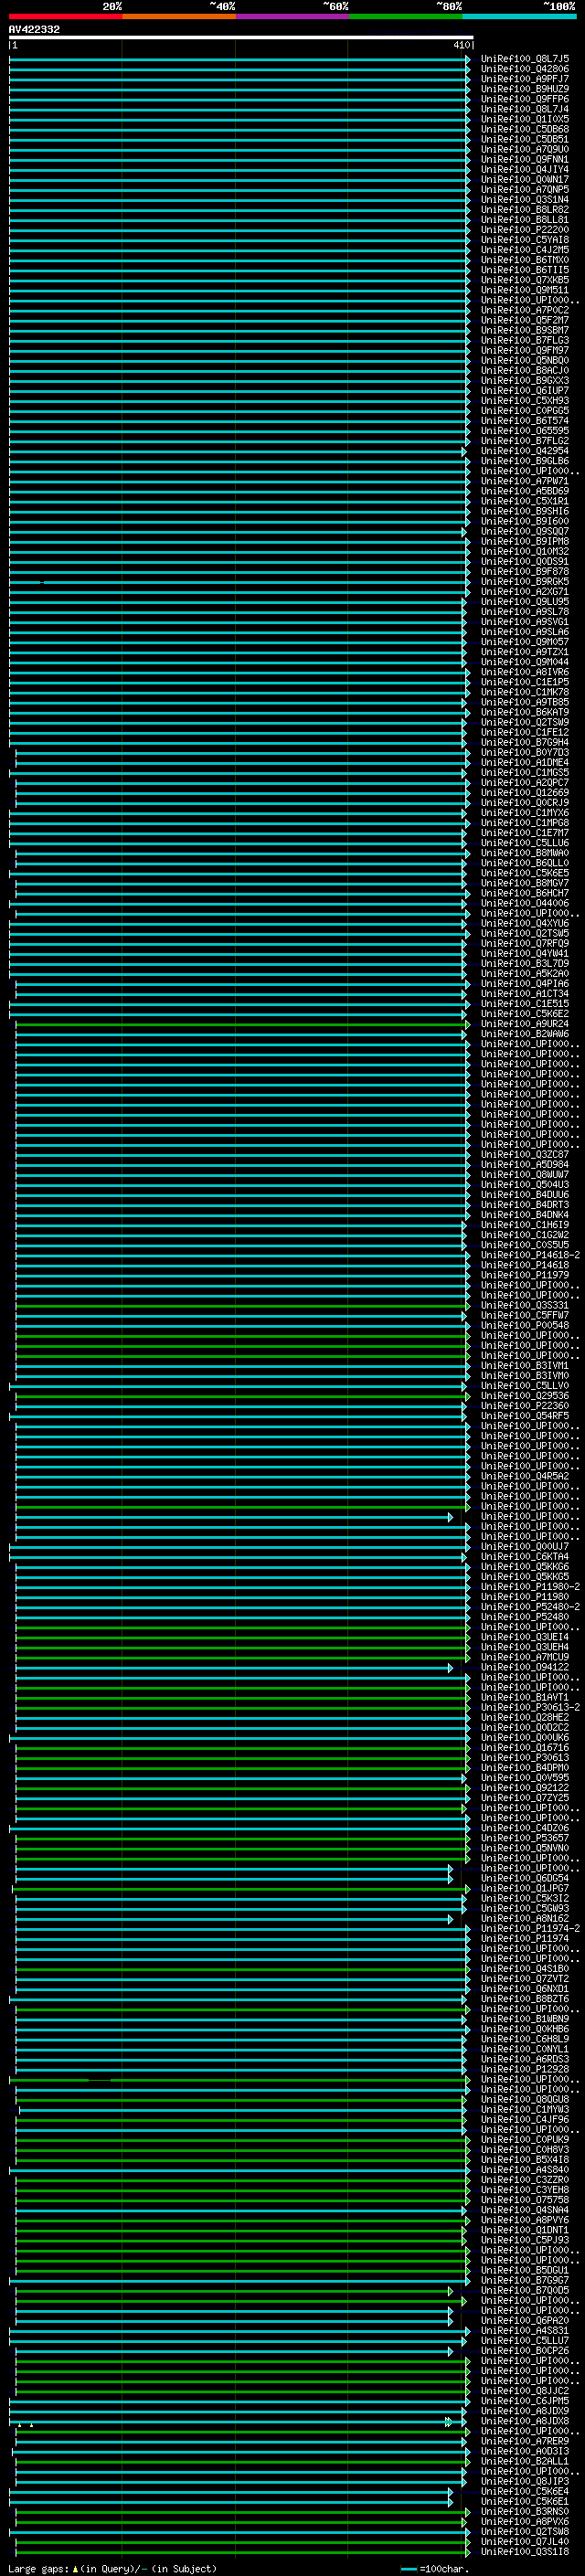Image resolution: width=585 pixels, height=2576 pixels.
Task: Select the UniRef100_A2XG71 label
Action: click(x=525, y=592)
